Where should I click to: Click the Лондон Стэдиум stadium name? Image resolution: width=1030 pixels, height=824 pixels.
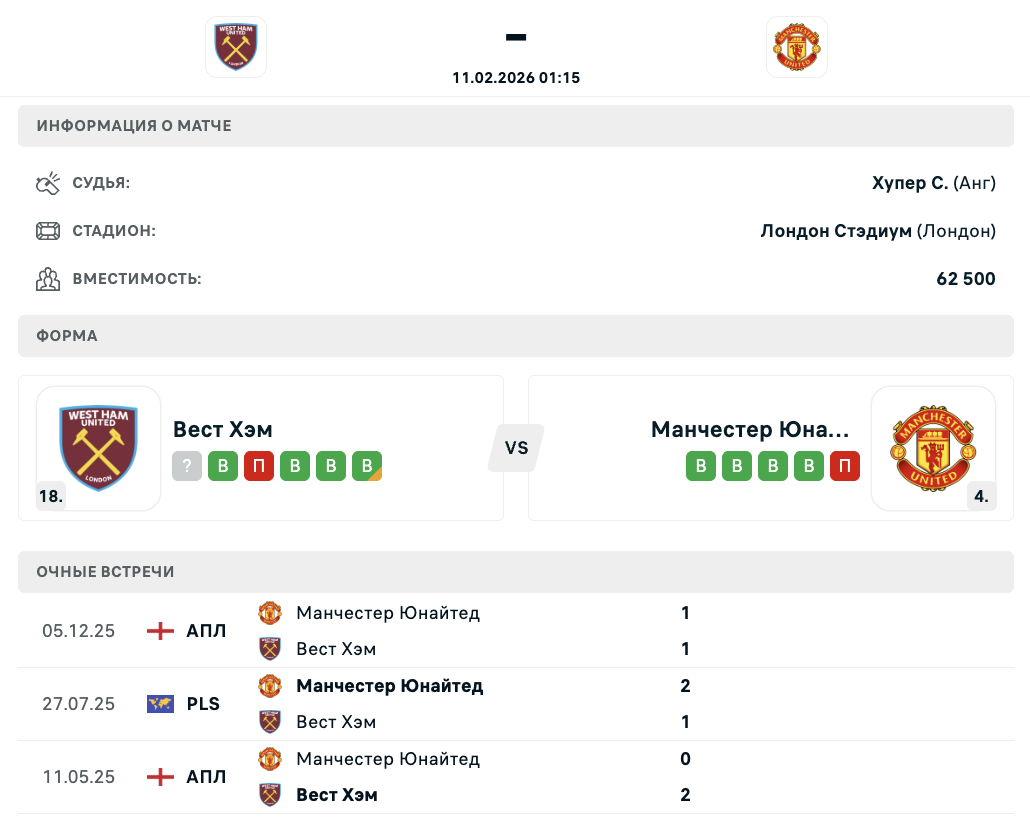tap(836, 231)
